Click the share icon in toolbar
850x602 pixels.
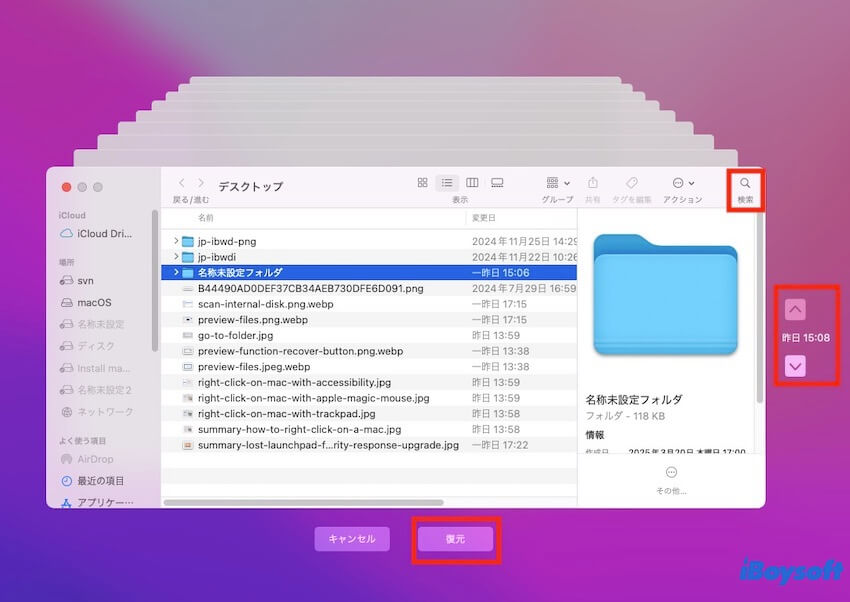[593, 183]
